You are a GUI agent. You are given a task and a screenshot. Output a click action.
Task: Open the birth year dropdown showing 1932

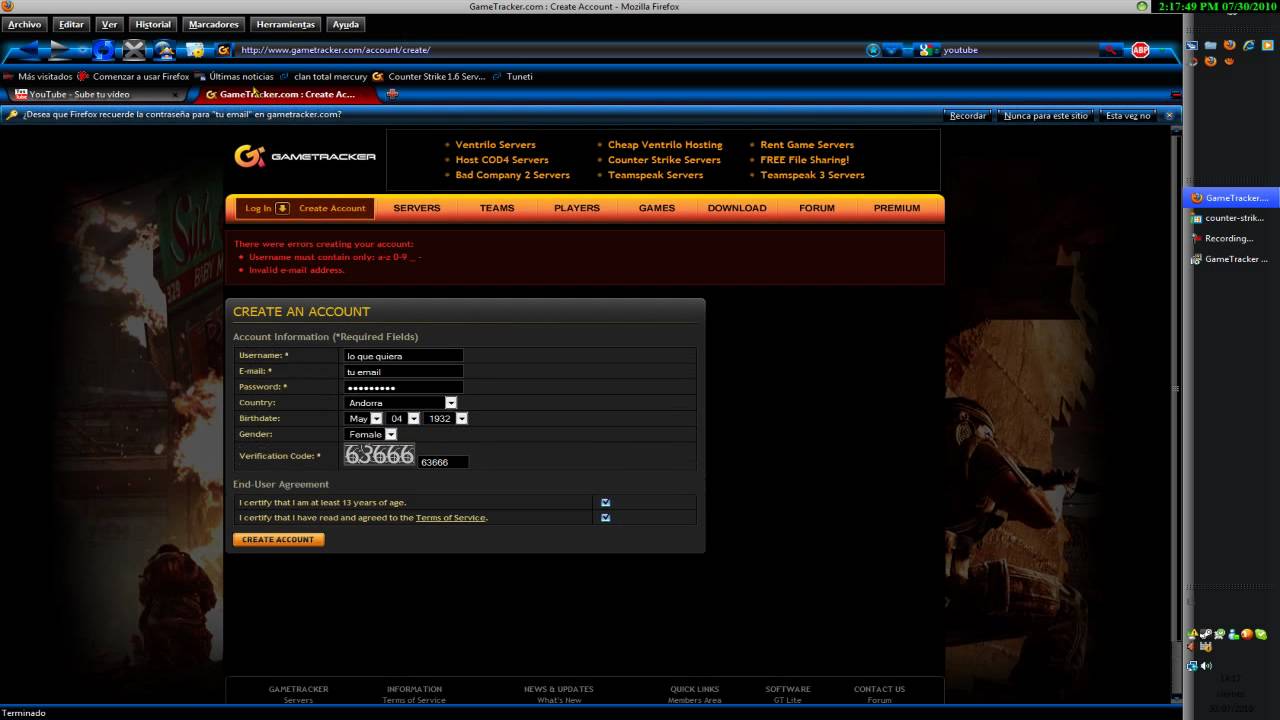click(445, 419)
